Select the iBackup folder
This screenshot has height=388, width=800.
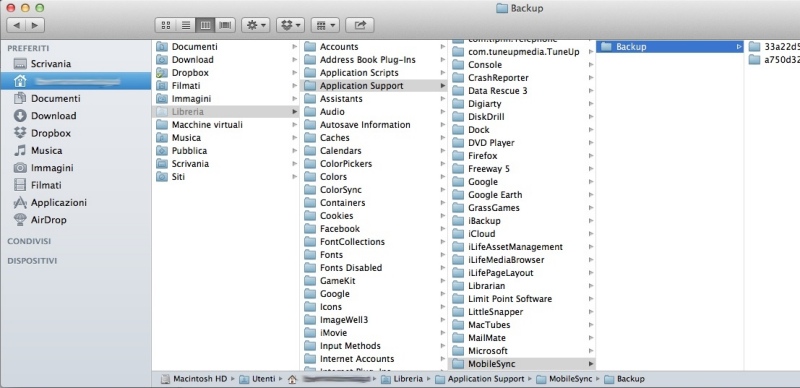tap(522, 221)
